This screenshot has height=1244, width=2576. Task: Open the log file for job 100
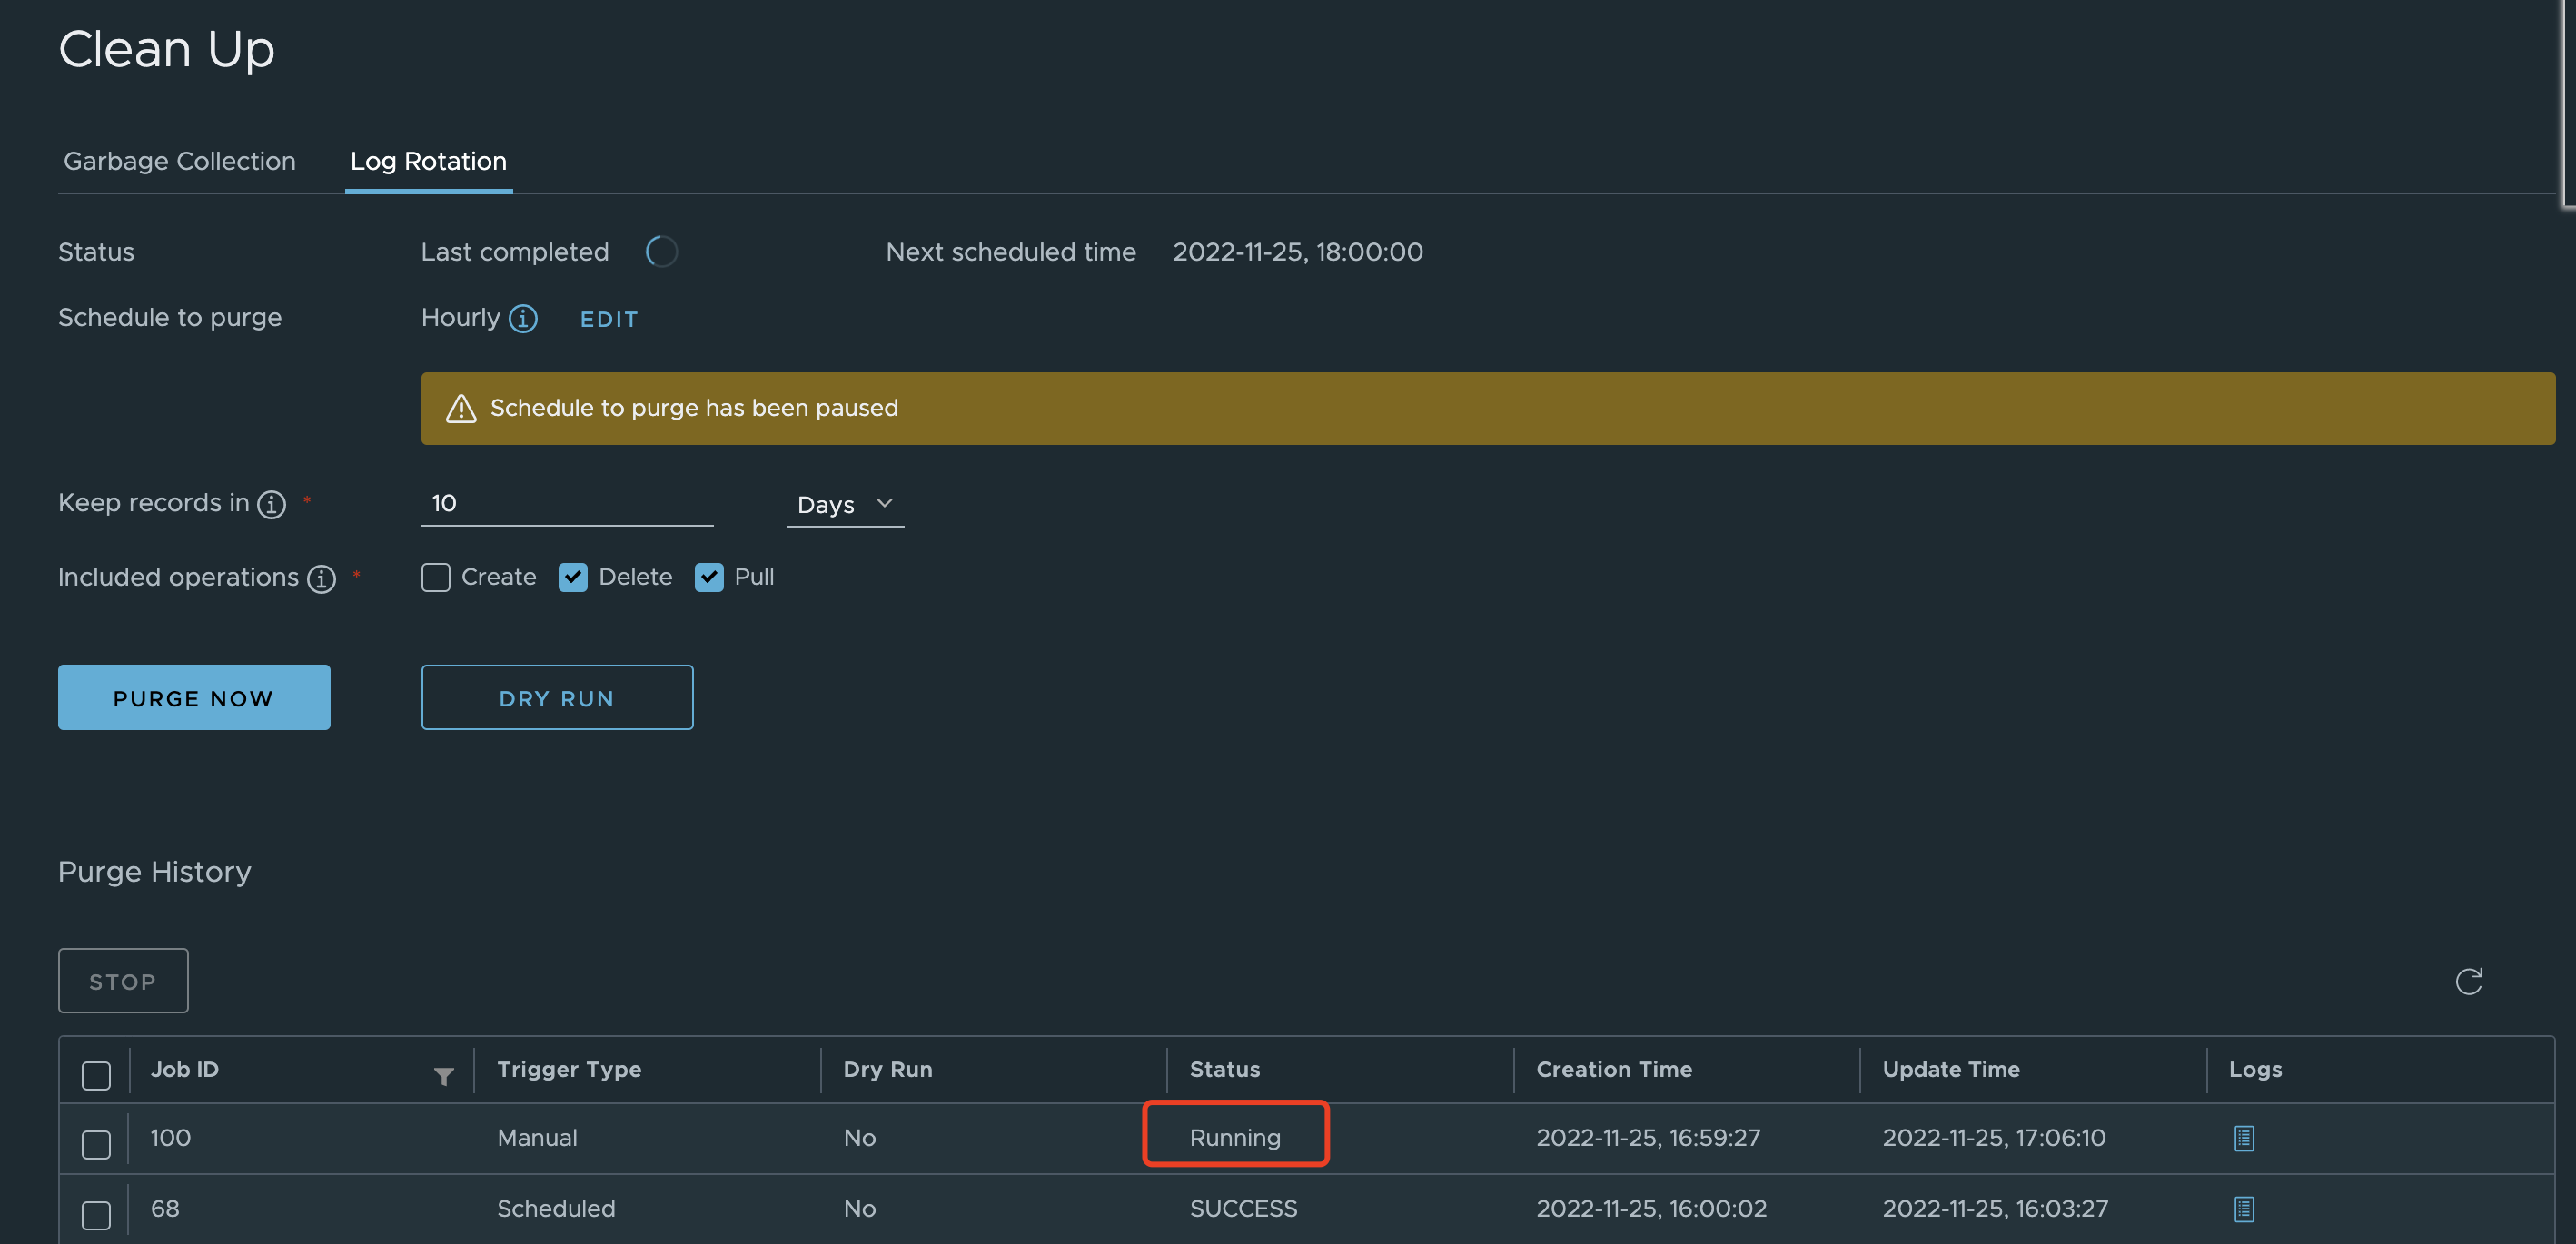[2243, 1138]
